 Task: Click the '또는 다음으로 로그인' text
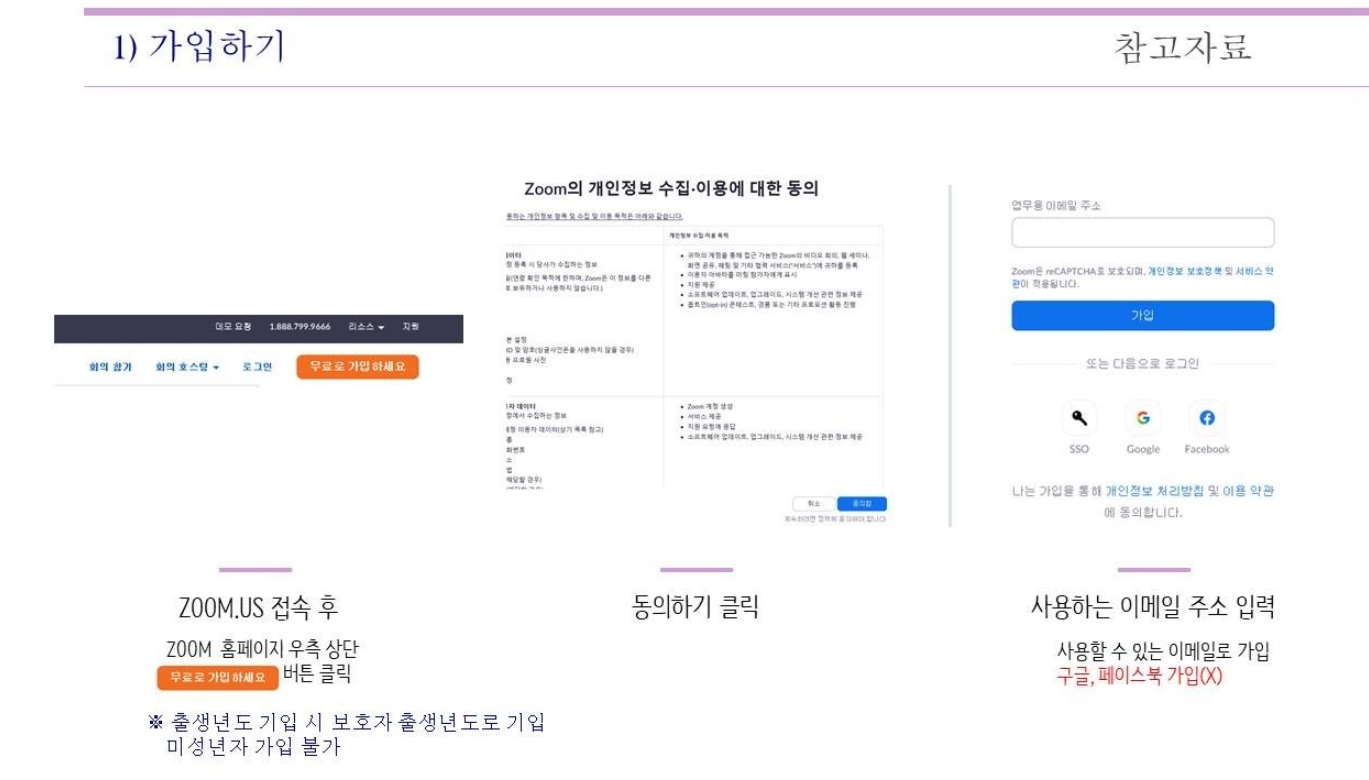(1143, 364)
